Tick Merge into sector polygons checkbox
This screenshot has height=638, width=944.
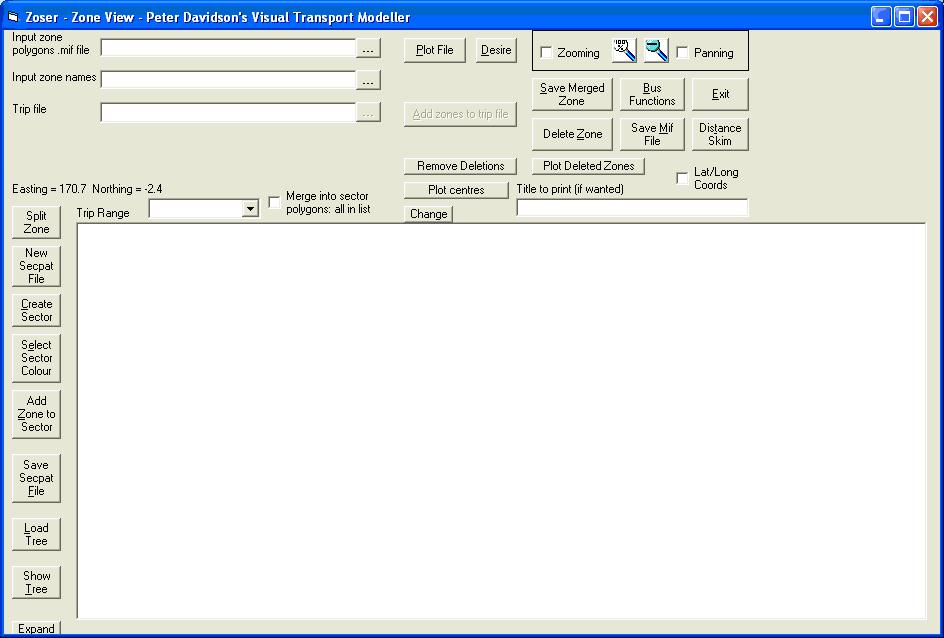click(x=274, y=203)
